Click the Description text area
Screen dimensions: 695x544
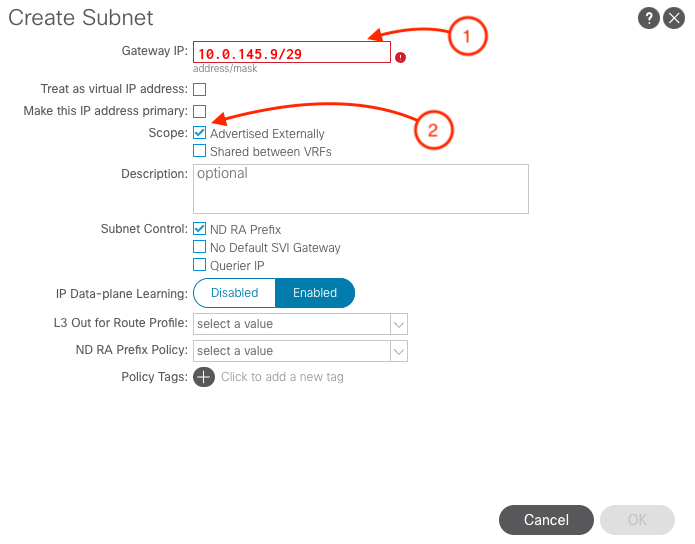[x=360, y=189]
